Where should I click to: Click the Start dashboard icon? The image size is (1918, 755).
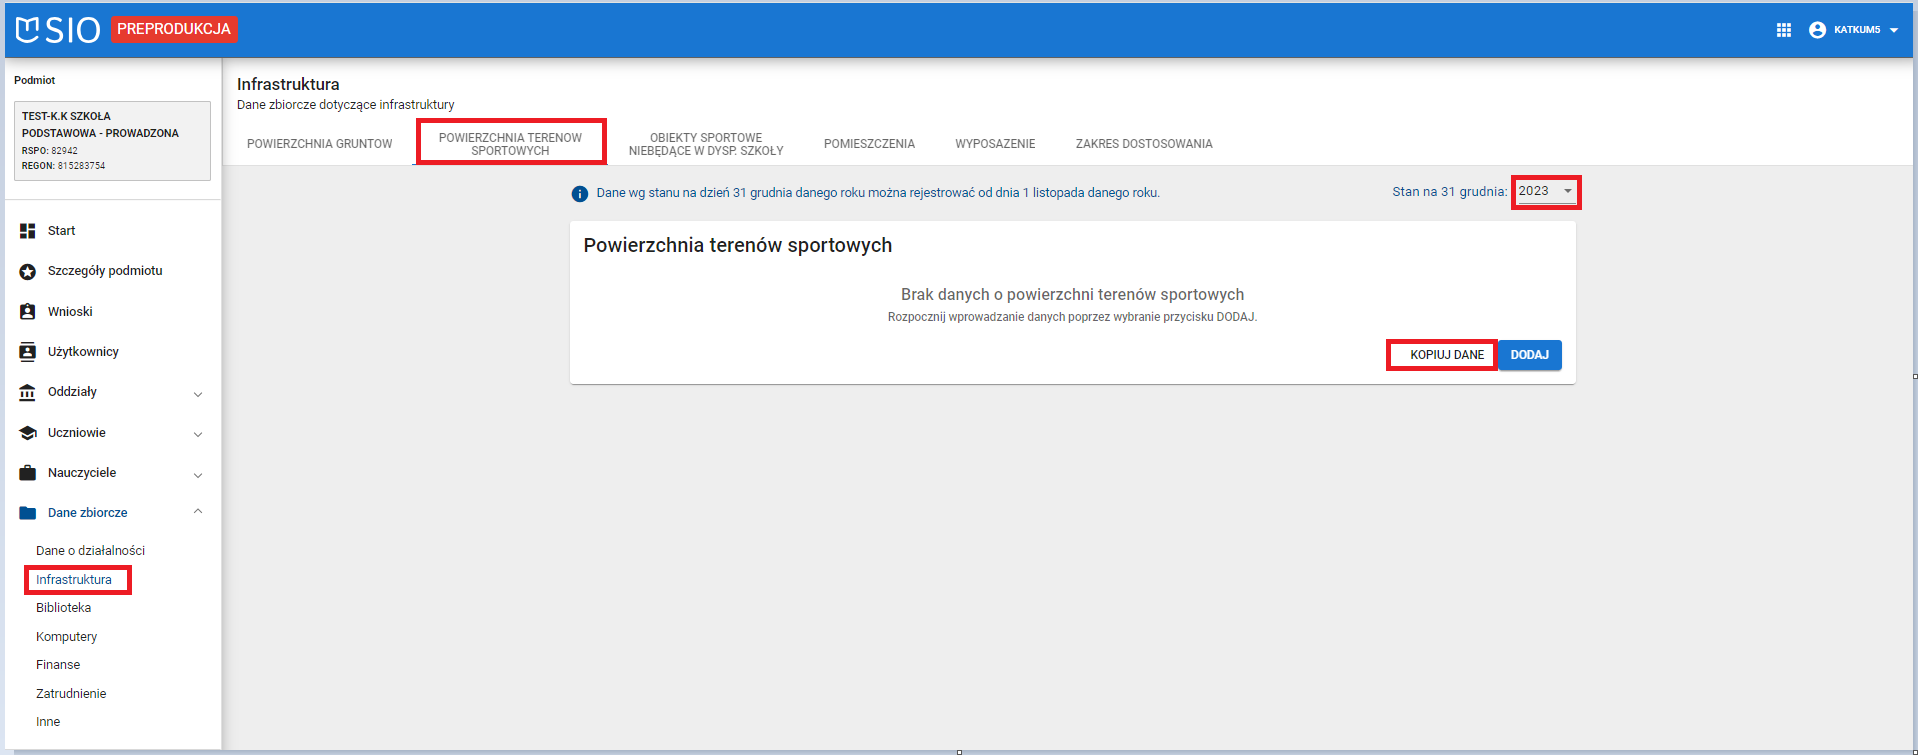(x=28, y=231)
